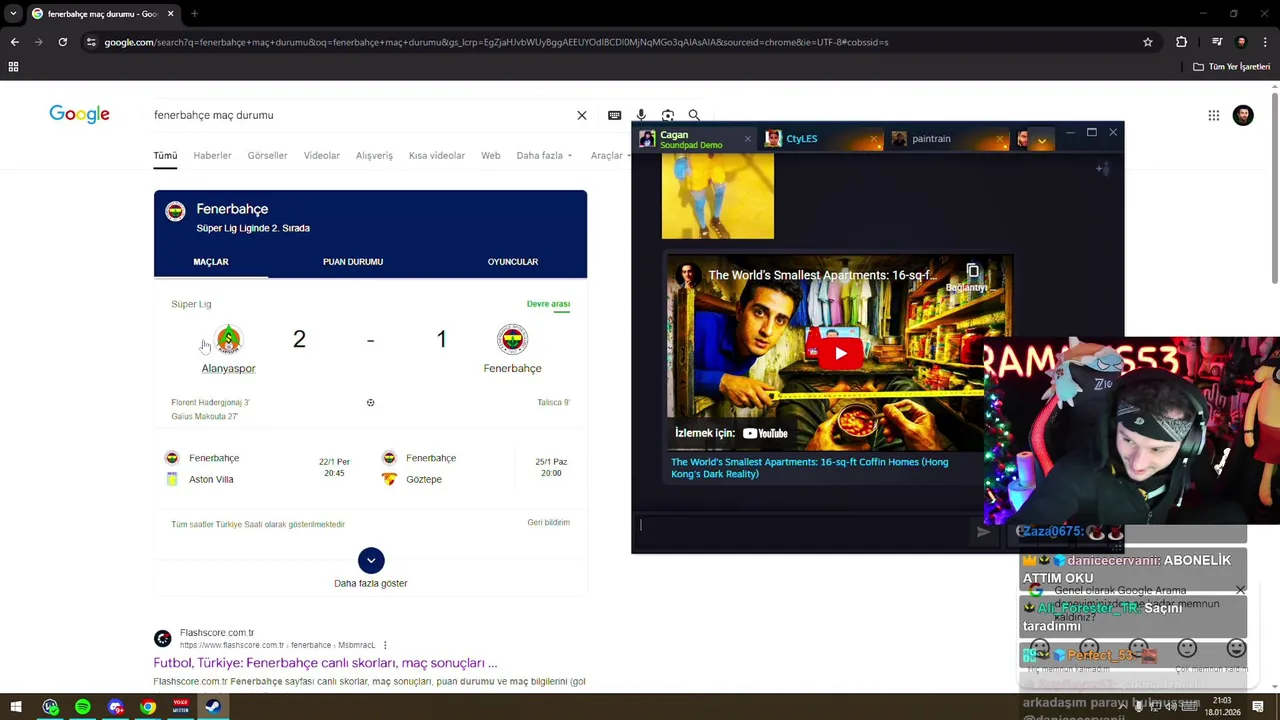Close the paintrain chat tab

999,139
